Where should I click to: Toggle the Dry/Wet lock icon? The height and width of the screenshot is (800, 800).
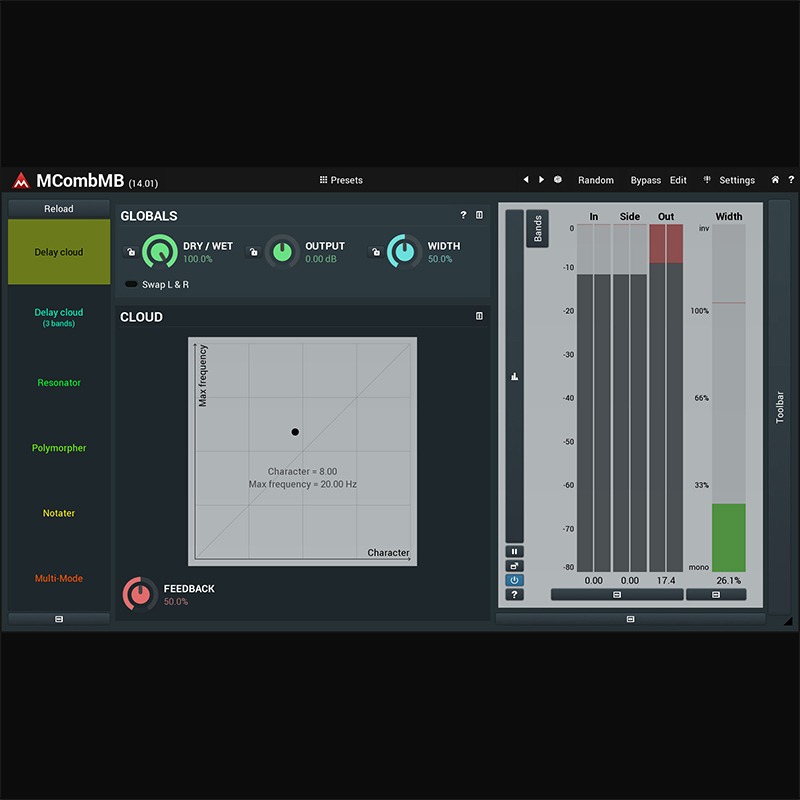point(131,252)
